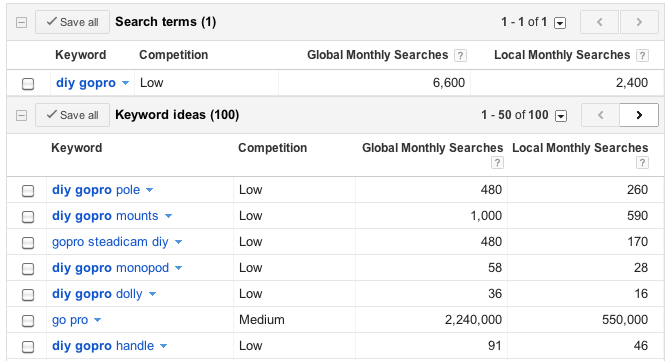The image size is (672, 361).
Task: Check the box for gopro steadicam diy
Action: coord(28,243)
